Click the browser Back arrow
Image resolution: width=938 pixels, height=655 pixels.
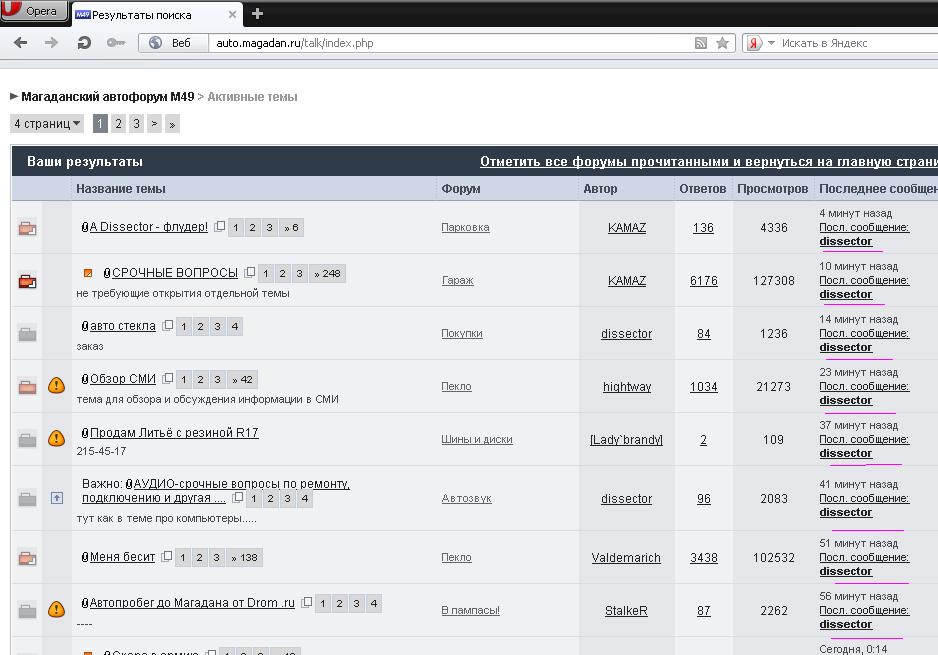[x=20, y=43]
